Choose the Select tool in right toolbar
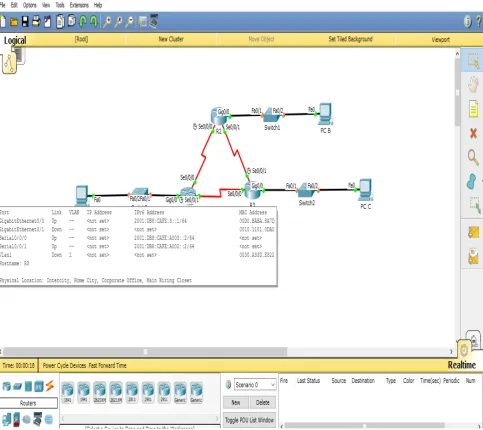483x430 pixels. click(473, 61)
